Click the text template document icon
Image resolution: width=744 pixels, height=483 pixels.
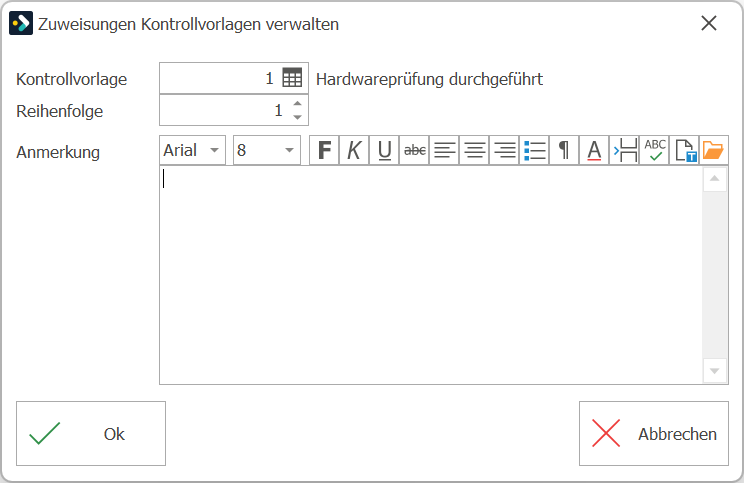point(684,150)
